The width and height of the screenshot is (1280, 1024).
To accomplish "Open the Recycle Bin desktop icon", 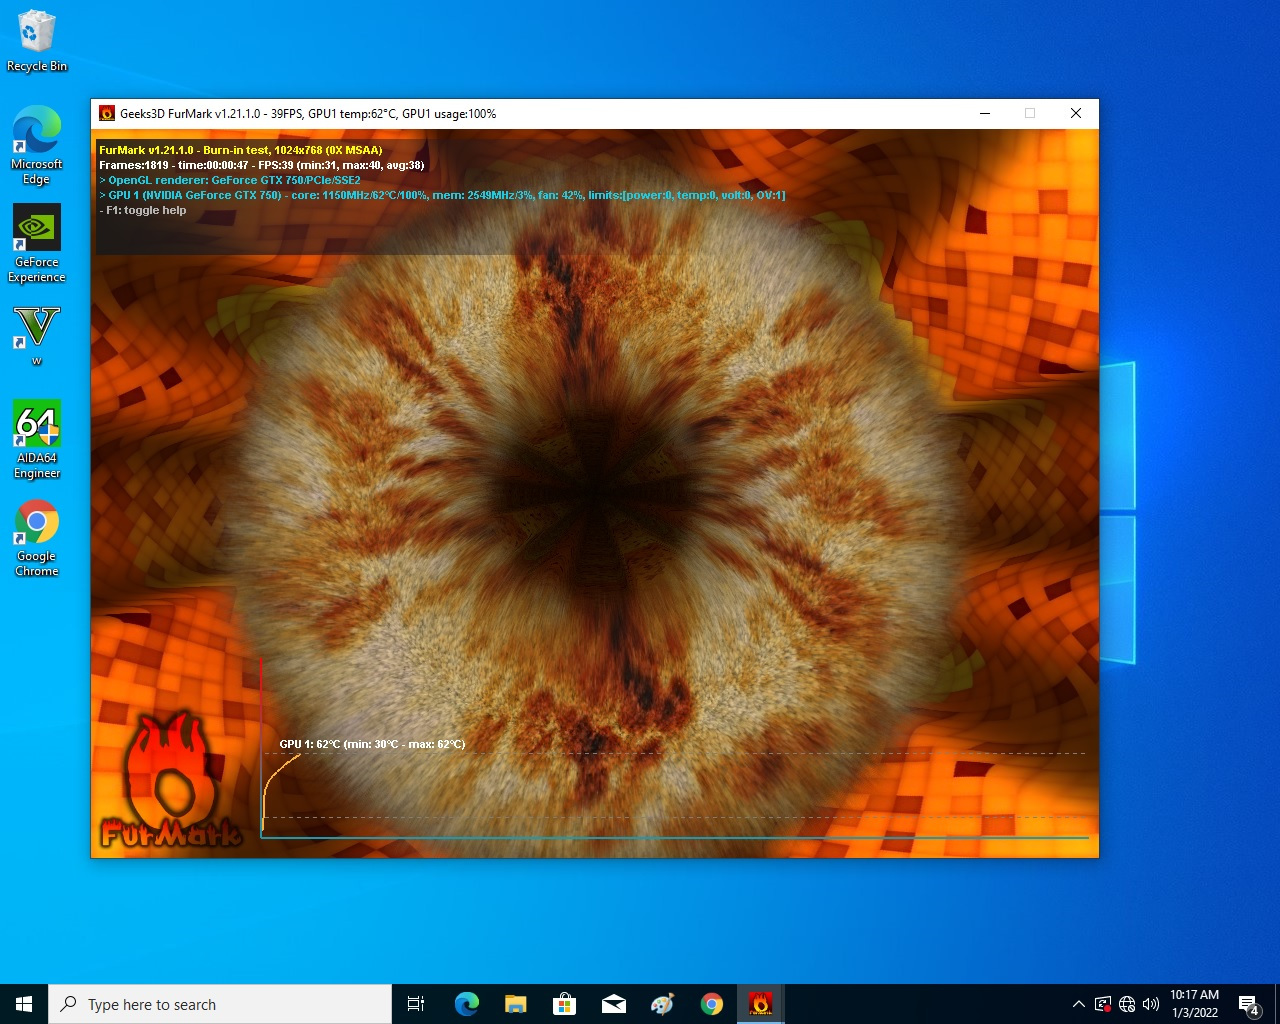I will [x=37, y=40].
